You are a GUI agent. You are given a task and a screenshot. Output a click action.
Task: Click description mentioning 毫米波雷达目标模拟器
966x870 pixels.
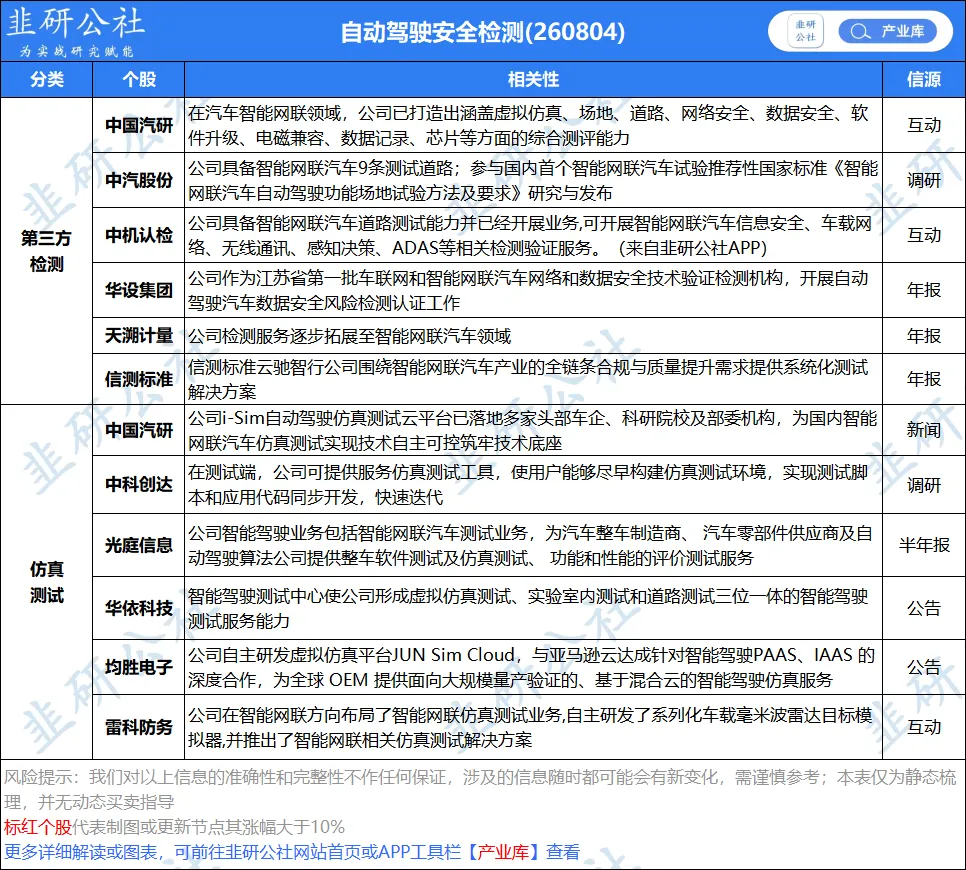click(534, 727)
